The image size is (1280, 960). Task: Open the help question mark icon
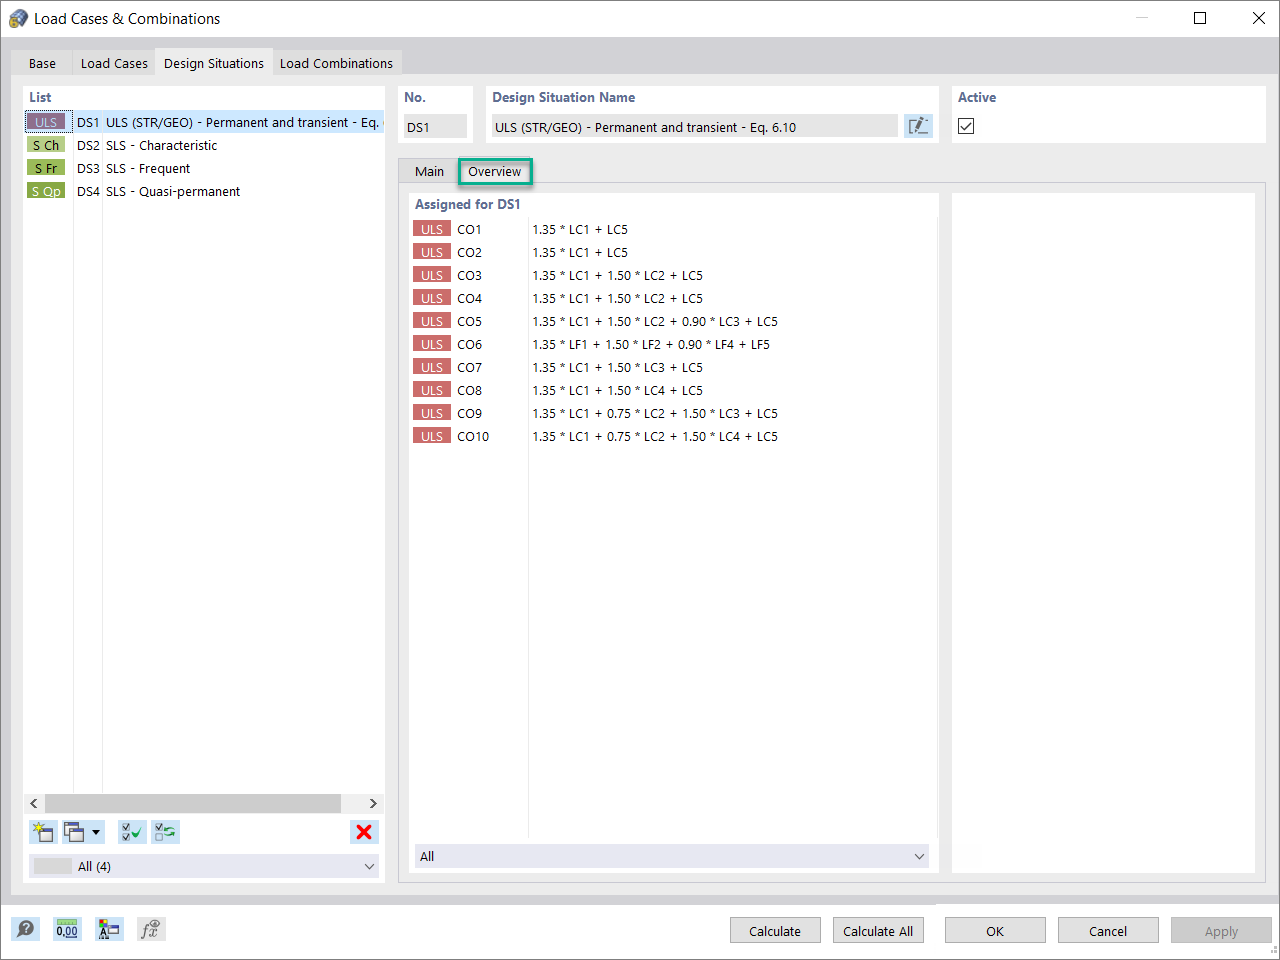tap(25, 929)
